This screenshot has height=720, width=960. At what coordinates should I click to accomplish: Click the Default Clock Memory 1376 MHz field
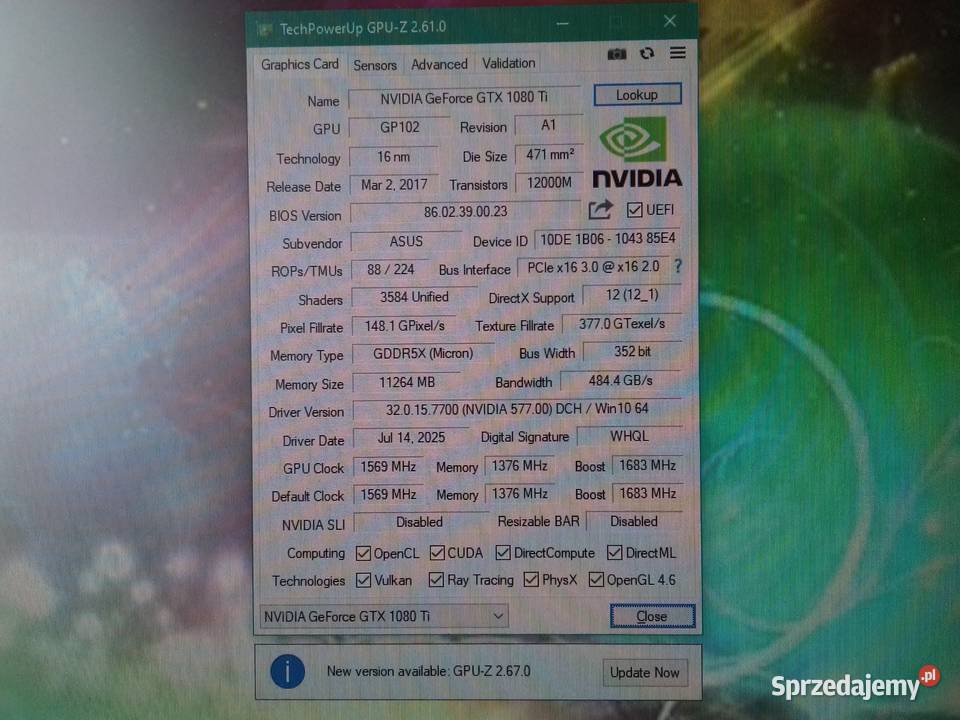pyautogui.click(x=519, y=494)
